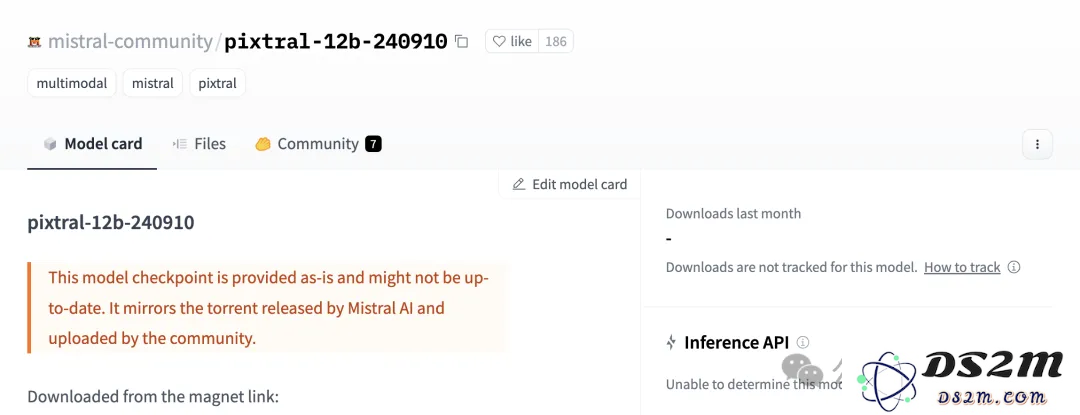This screenshot has width=1080, height=415.
Task: Click the heart like icon
Action: (499, 41)
